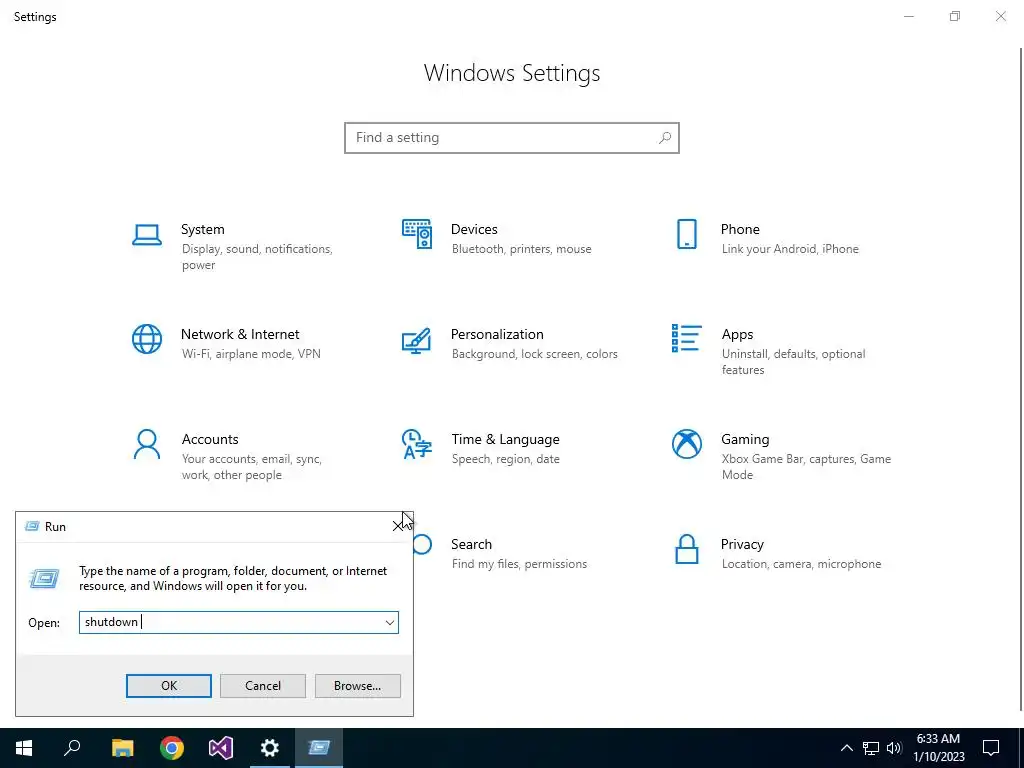
Task: Launch Google Chrome from the taskbar
Action: tap(172, 748)
